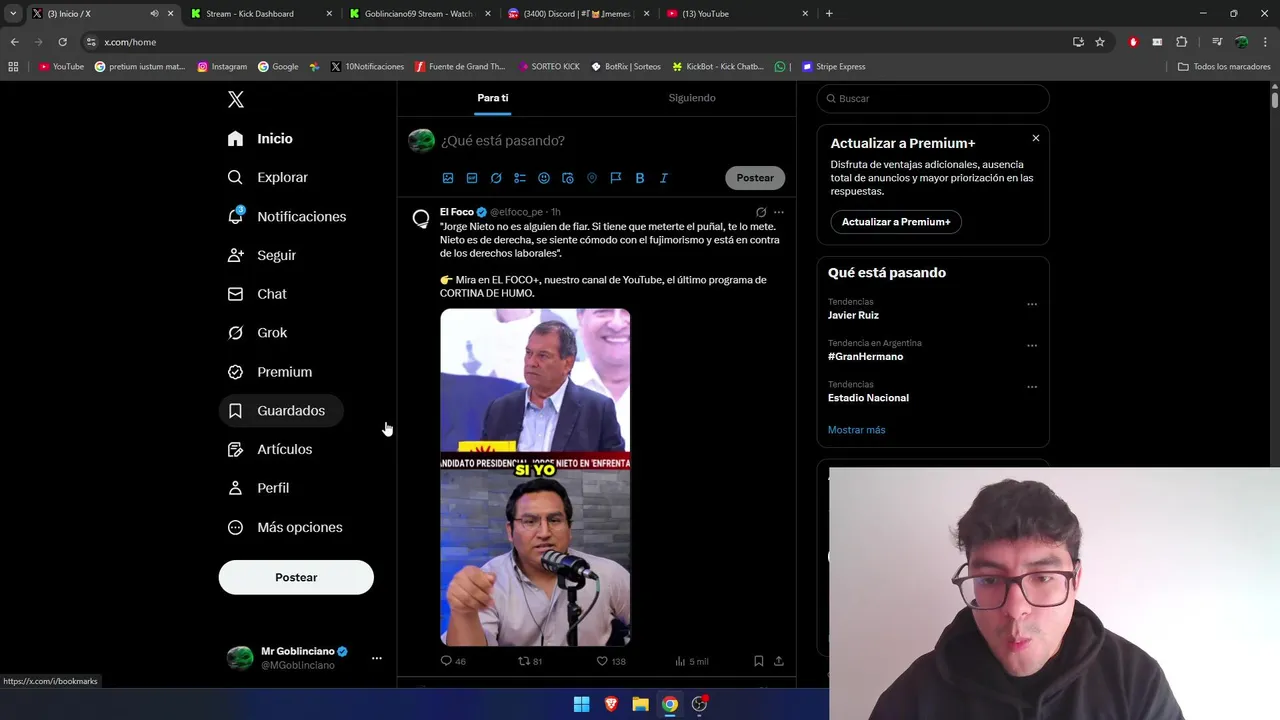Viewport: 1280px width, 720px height.
Task: Open the tab search dropdown arrow
Action: (13, 14)
